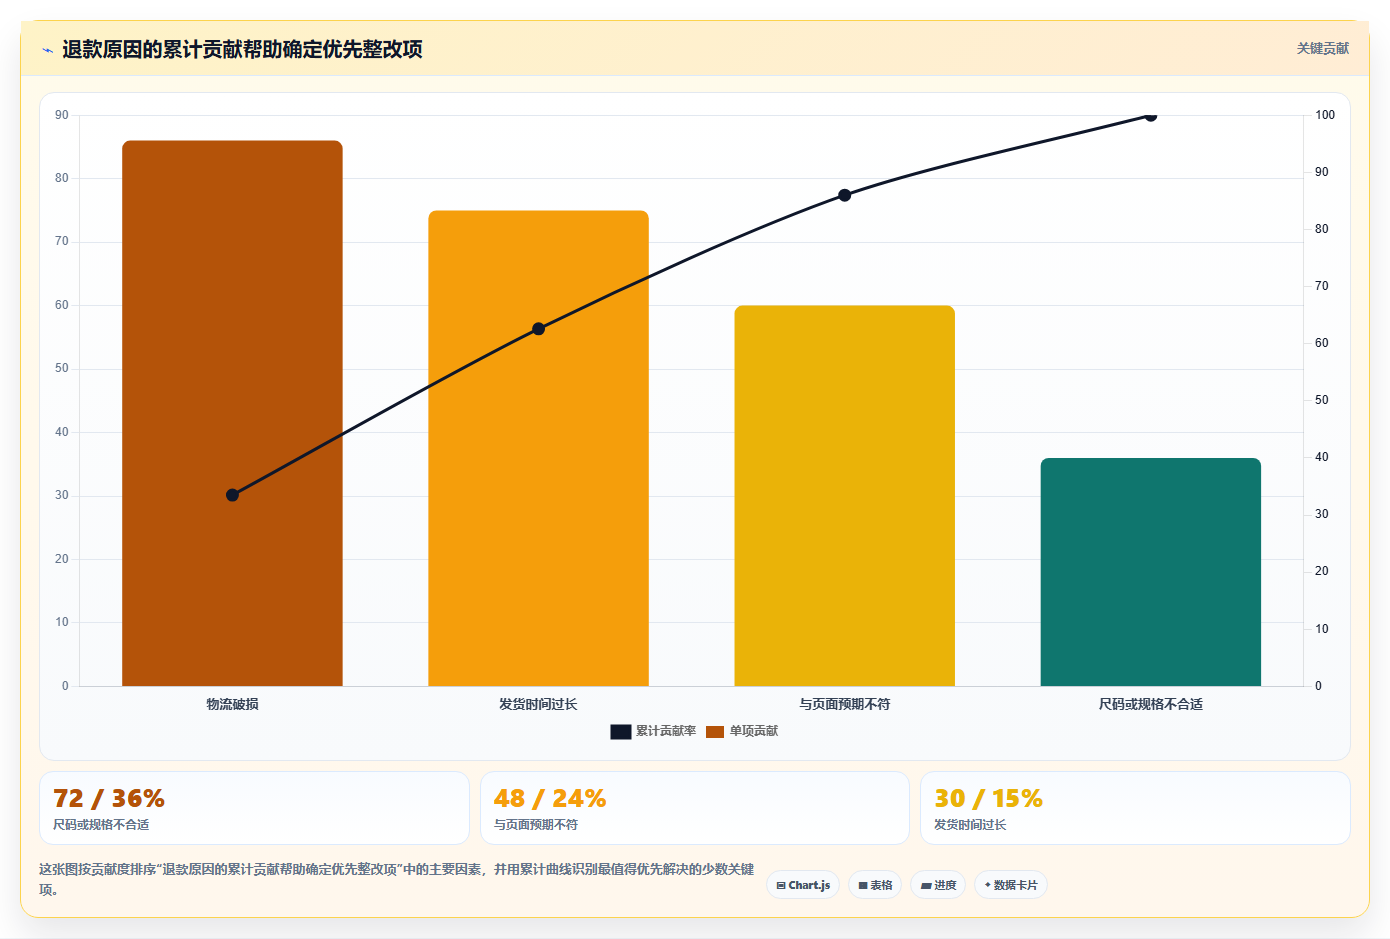Screen dimensions: 1390x939
Task: Click the description paragraph starting 这张图按贡献度排序
Action: pyautogui.click(x=397, y=879)
